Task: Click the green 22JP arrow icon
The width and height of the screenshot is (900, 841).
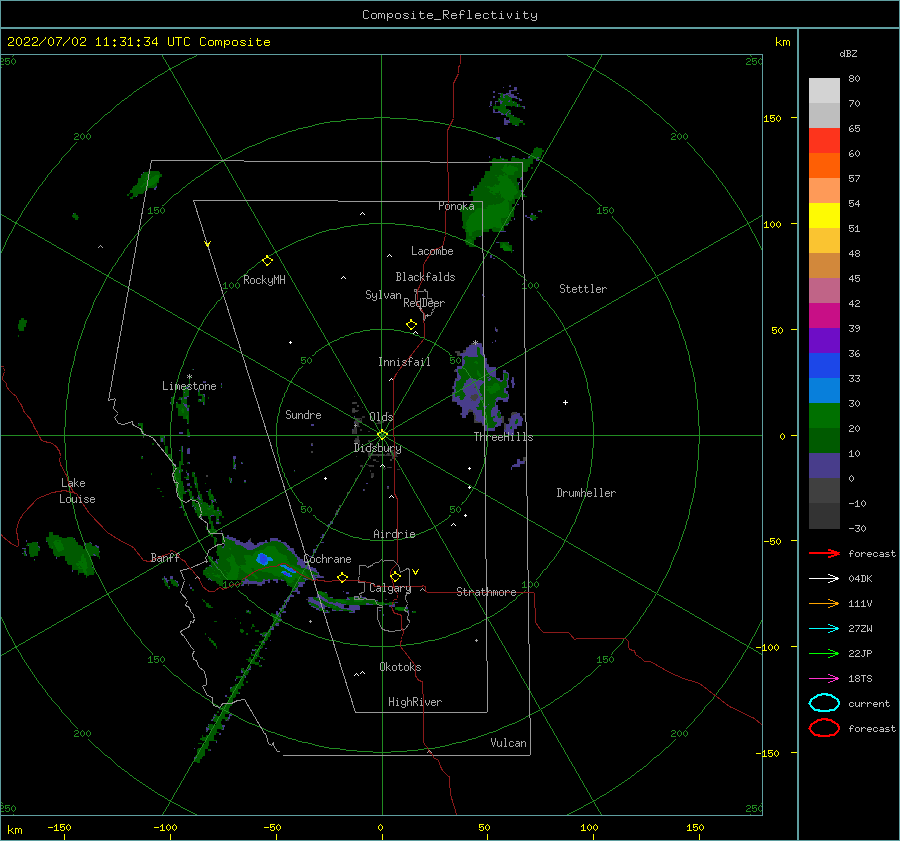Action: tap(824, 653)
